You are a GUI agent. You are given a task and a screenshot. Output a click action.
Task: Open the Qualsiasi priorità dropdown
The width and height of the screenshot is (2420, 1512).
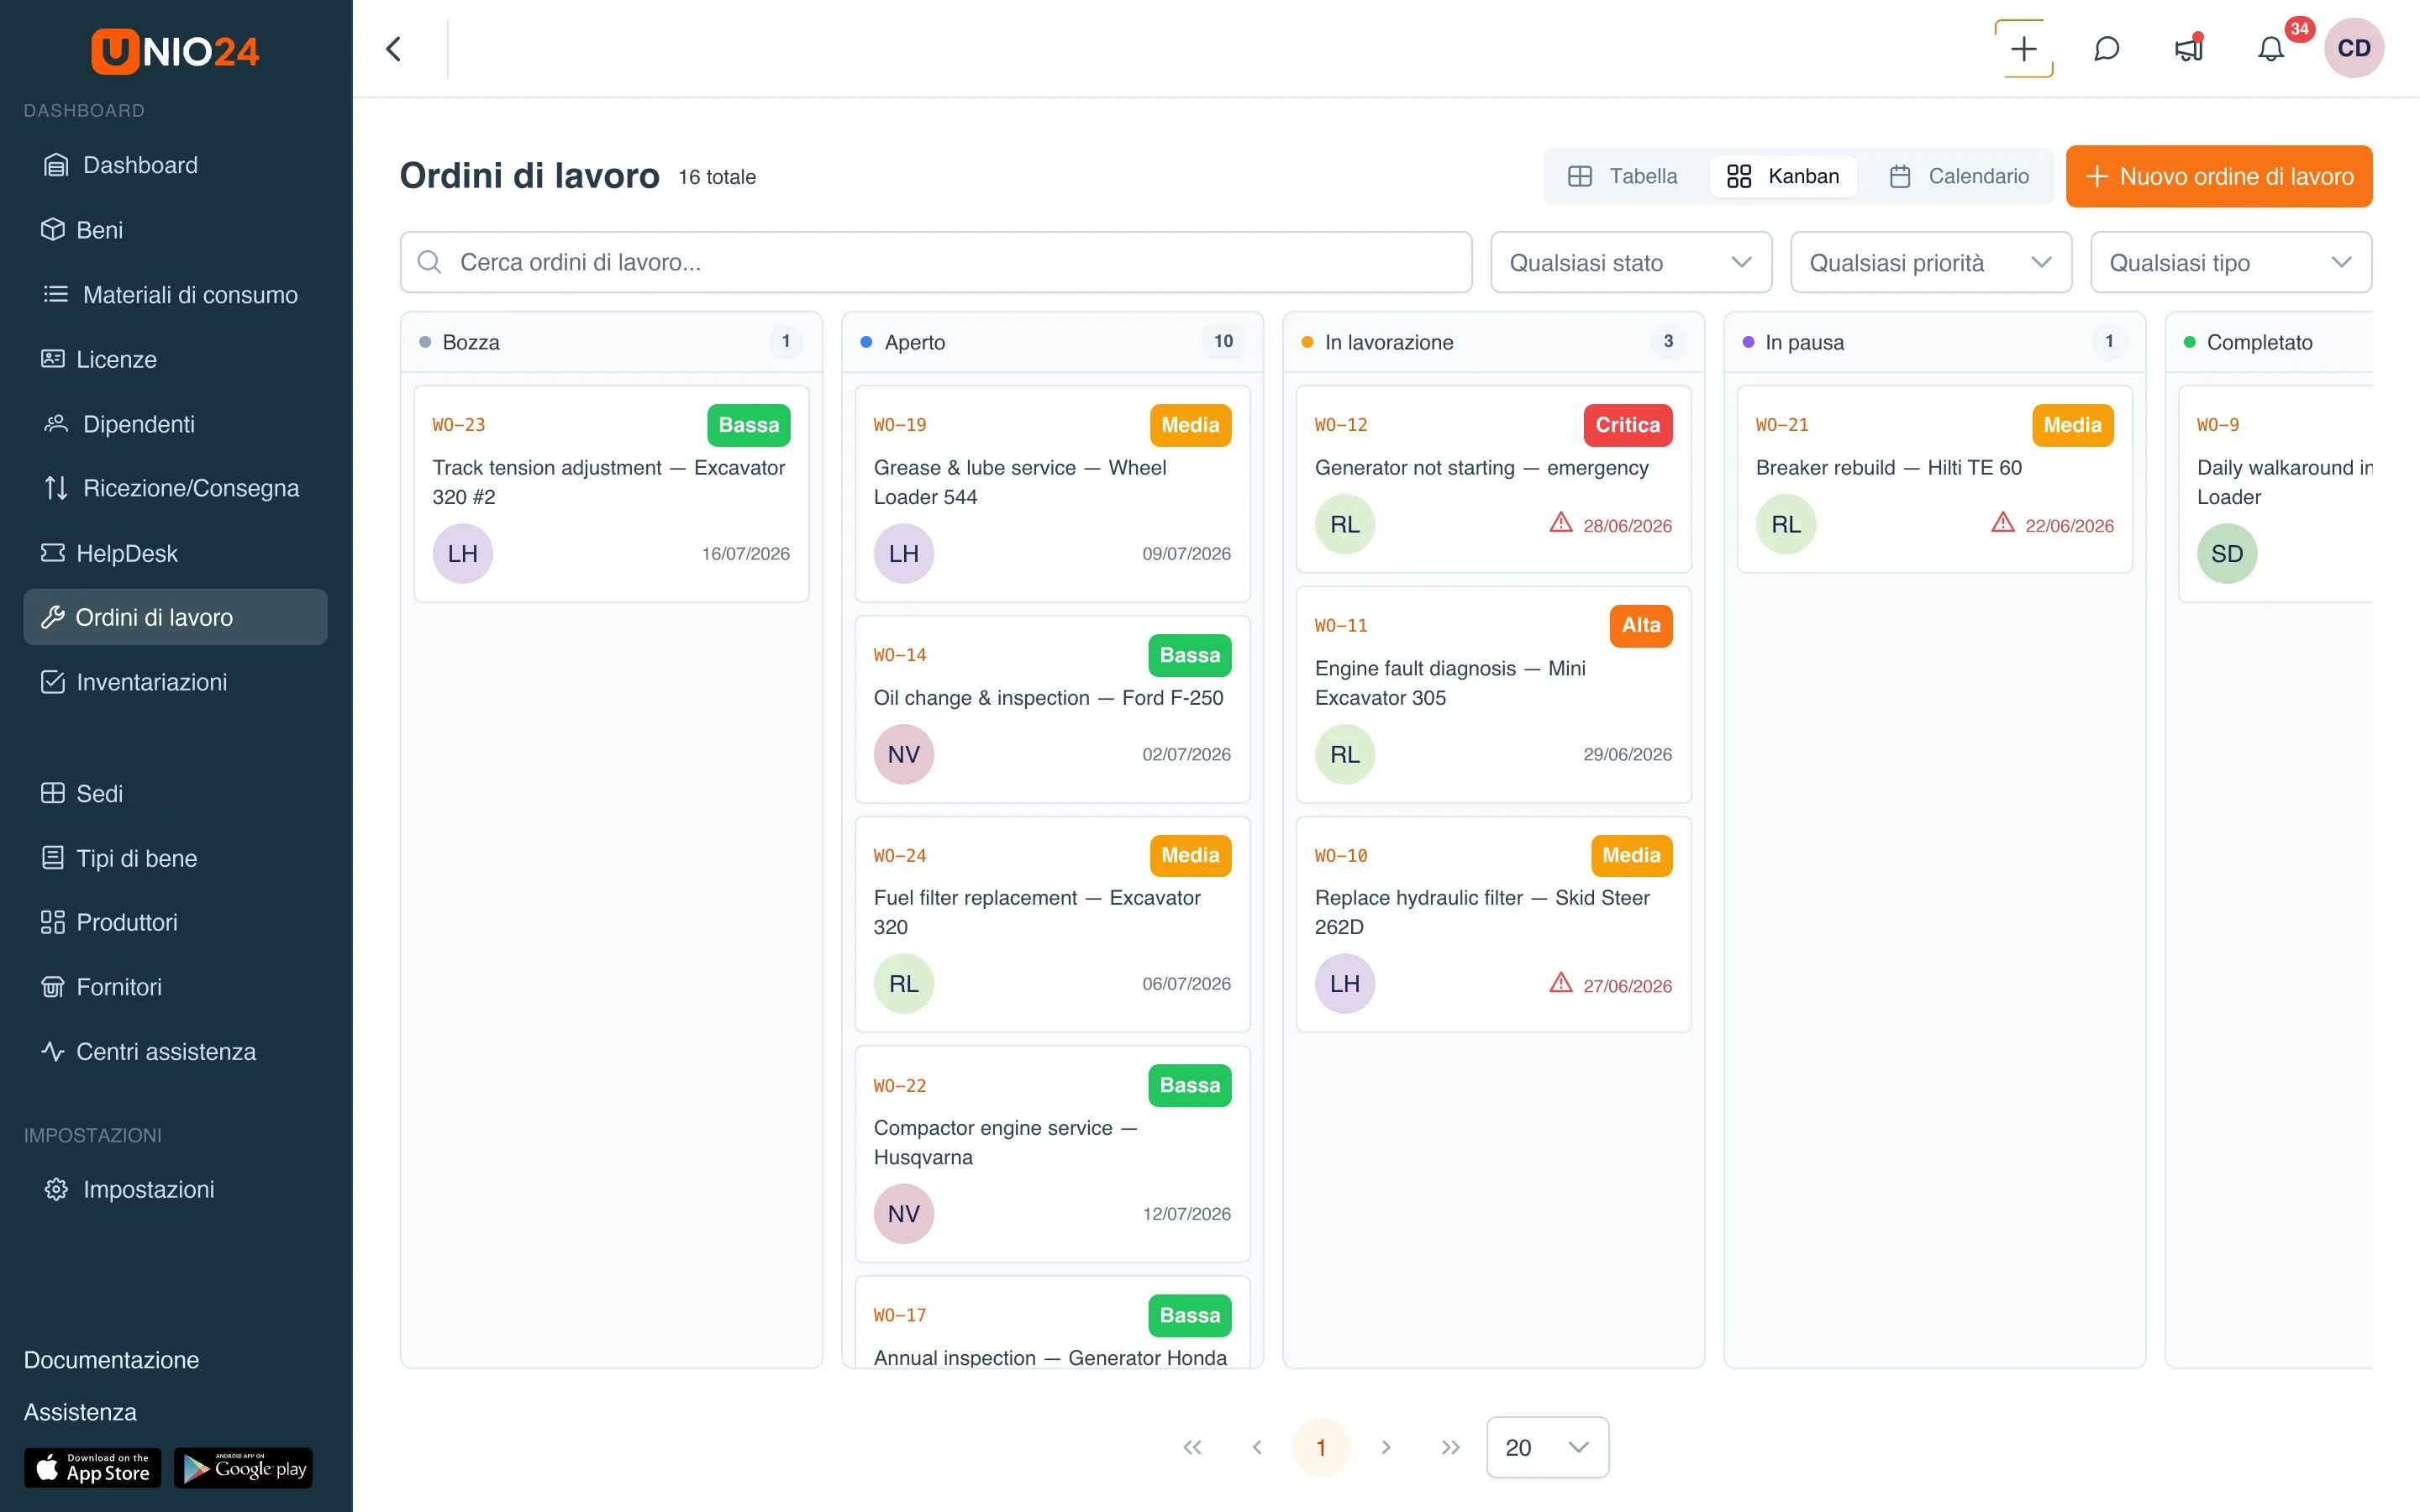(x=1931, y=262)
